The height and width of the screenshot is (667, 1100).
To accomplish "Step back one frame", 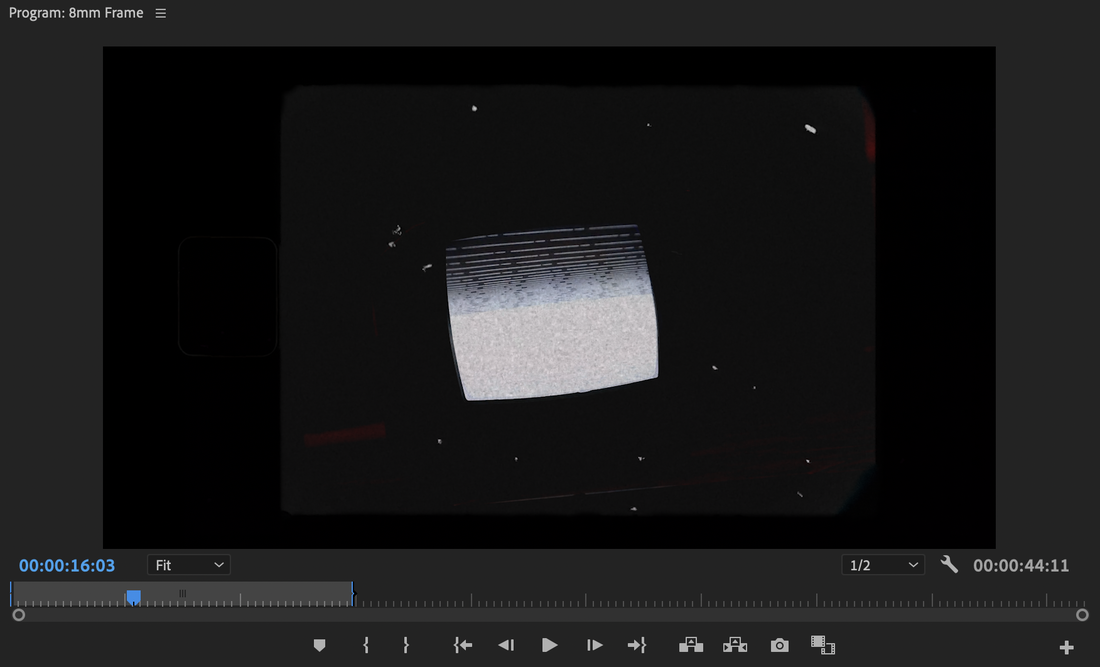I will [x=506, y=645].
